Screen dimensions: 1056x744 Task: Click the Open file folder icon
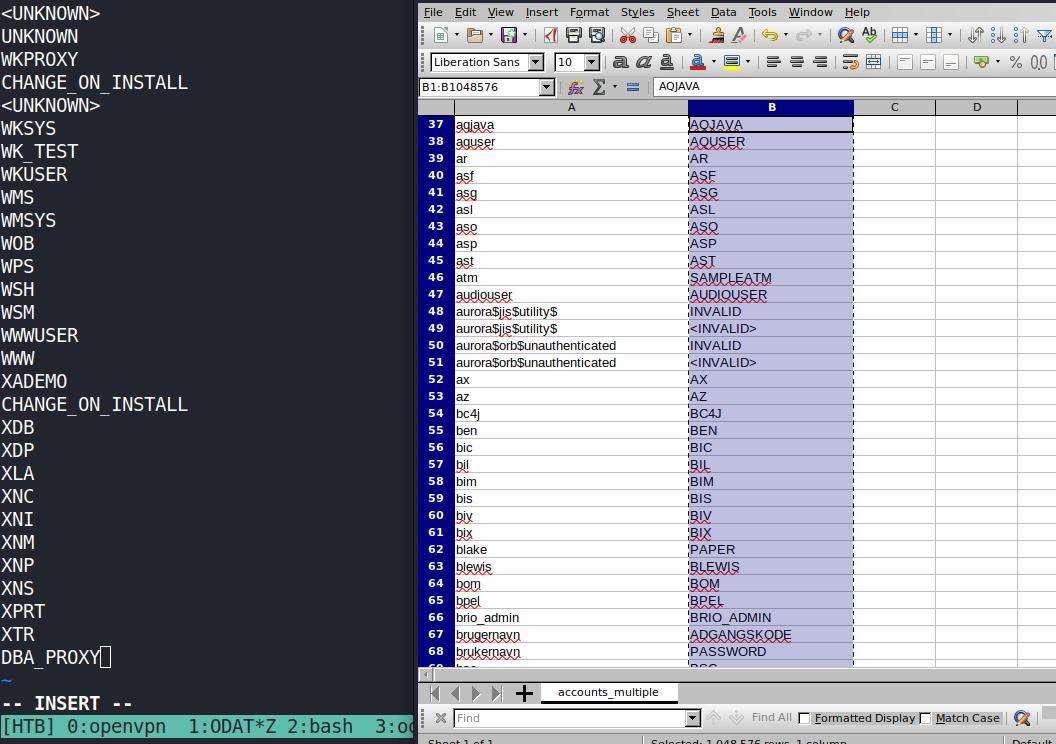(x=475, y=35)
